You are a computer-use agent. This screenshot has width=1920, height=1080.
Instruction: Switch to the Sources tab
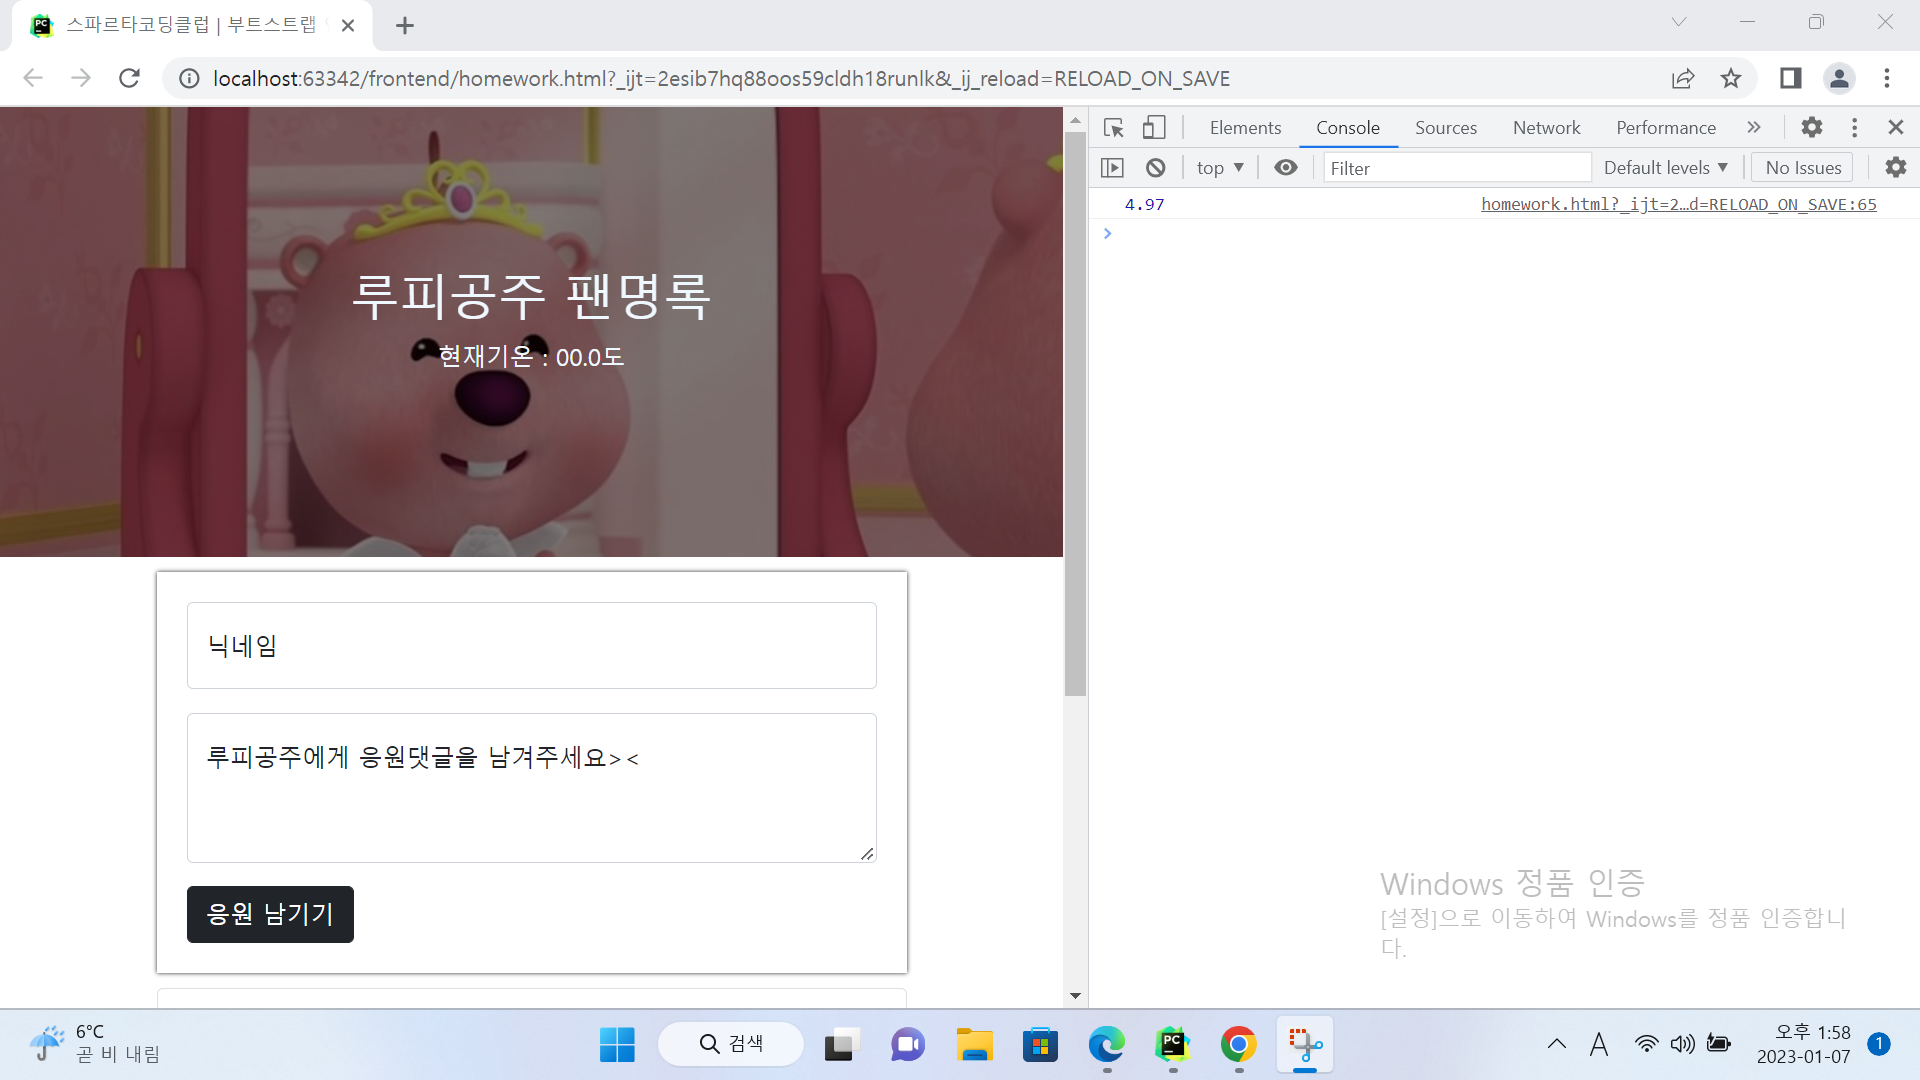pyautogui.click(x=1446, y=128)
